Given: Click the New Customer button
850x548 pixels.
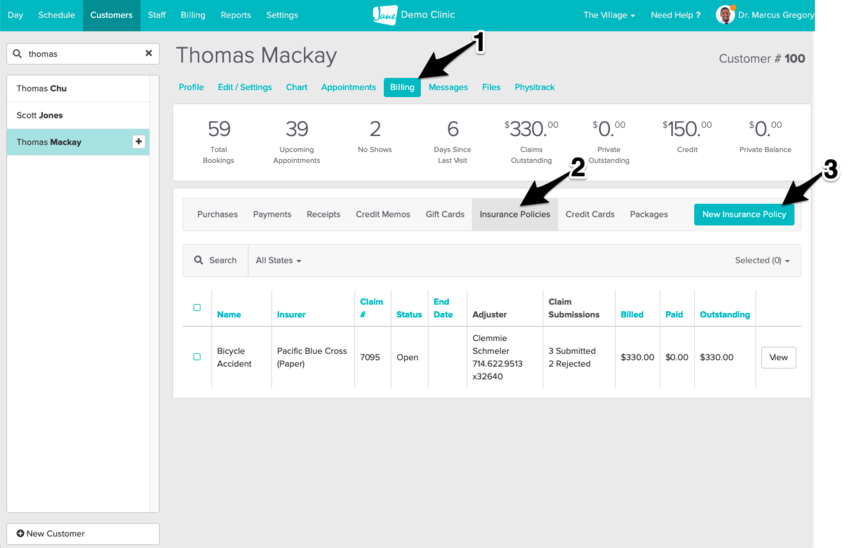Looking at the screenshot, I should (x=83, y=534).
